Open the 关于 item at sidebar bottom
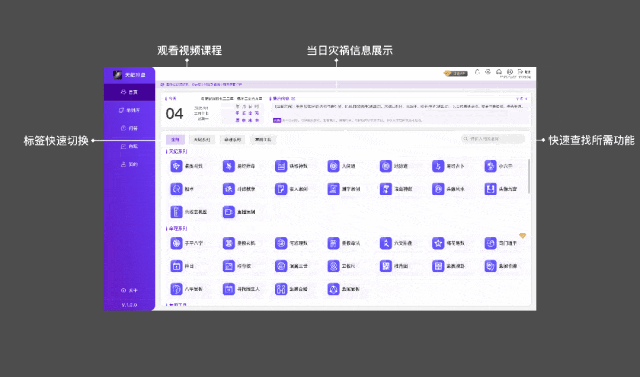 [129, 291]
